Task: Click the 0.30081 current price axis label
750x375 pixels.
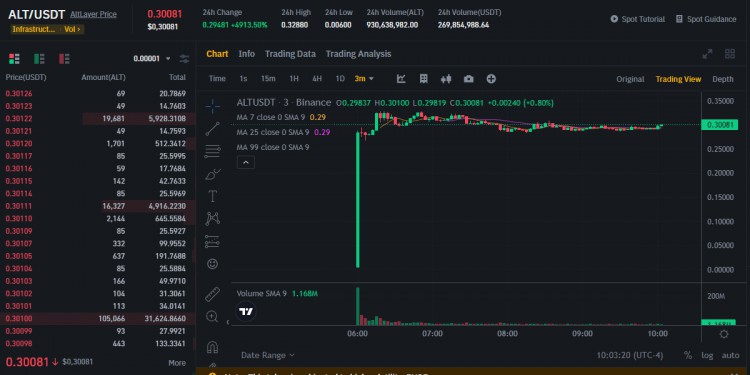Action: tap(719, 125)
